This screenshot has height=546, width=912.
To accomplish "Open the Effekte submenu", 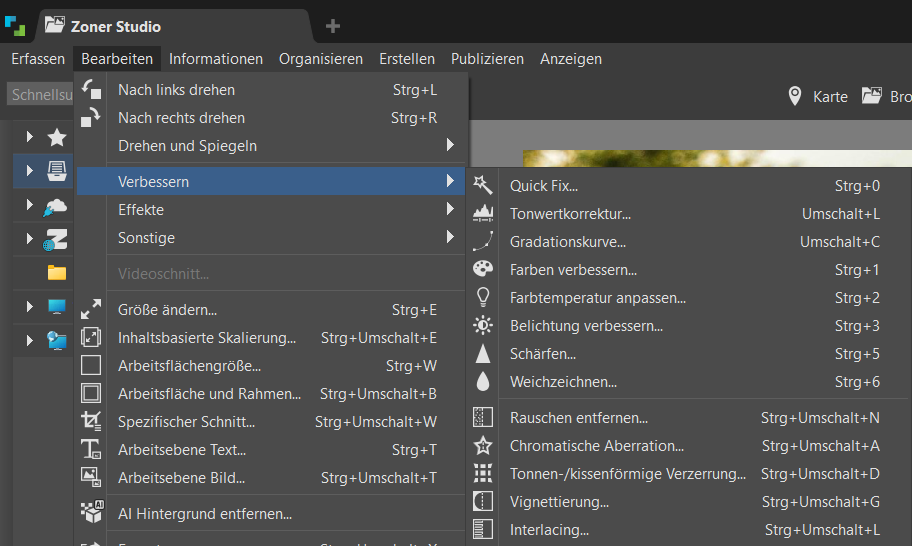I will click(x=272, y=209).
